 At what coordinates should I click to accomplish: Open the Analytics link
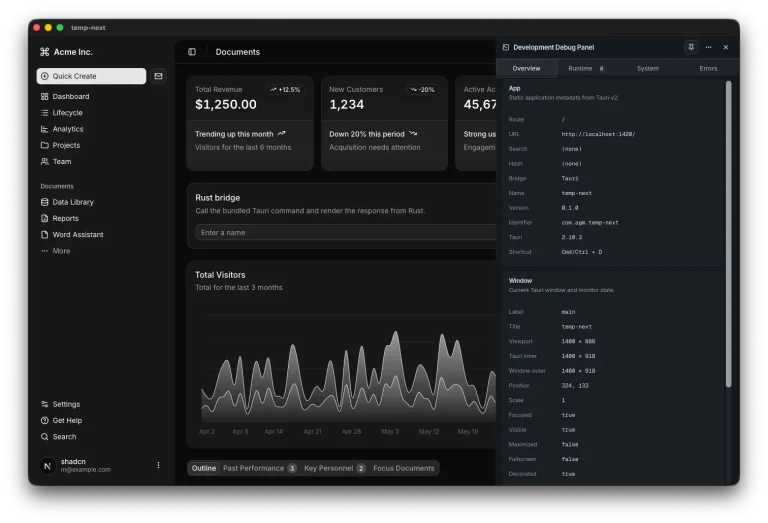coord(103,129)
